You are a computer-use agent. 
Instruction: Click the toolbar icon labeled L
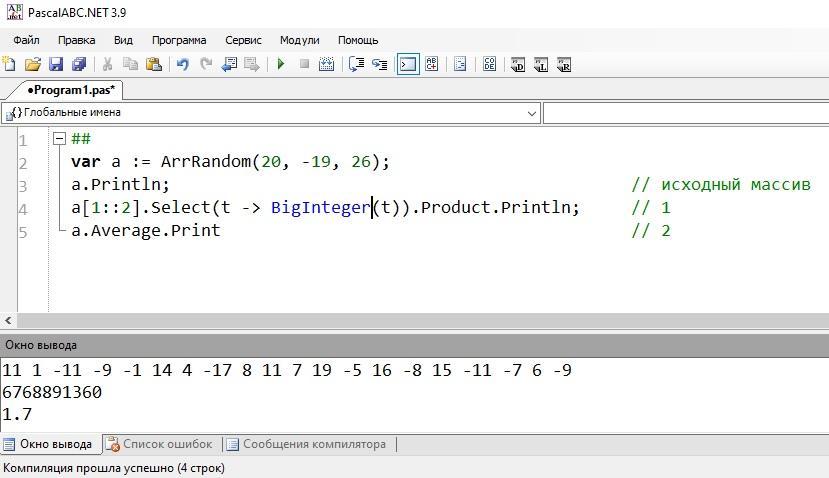coord(541,65)
